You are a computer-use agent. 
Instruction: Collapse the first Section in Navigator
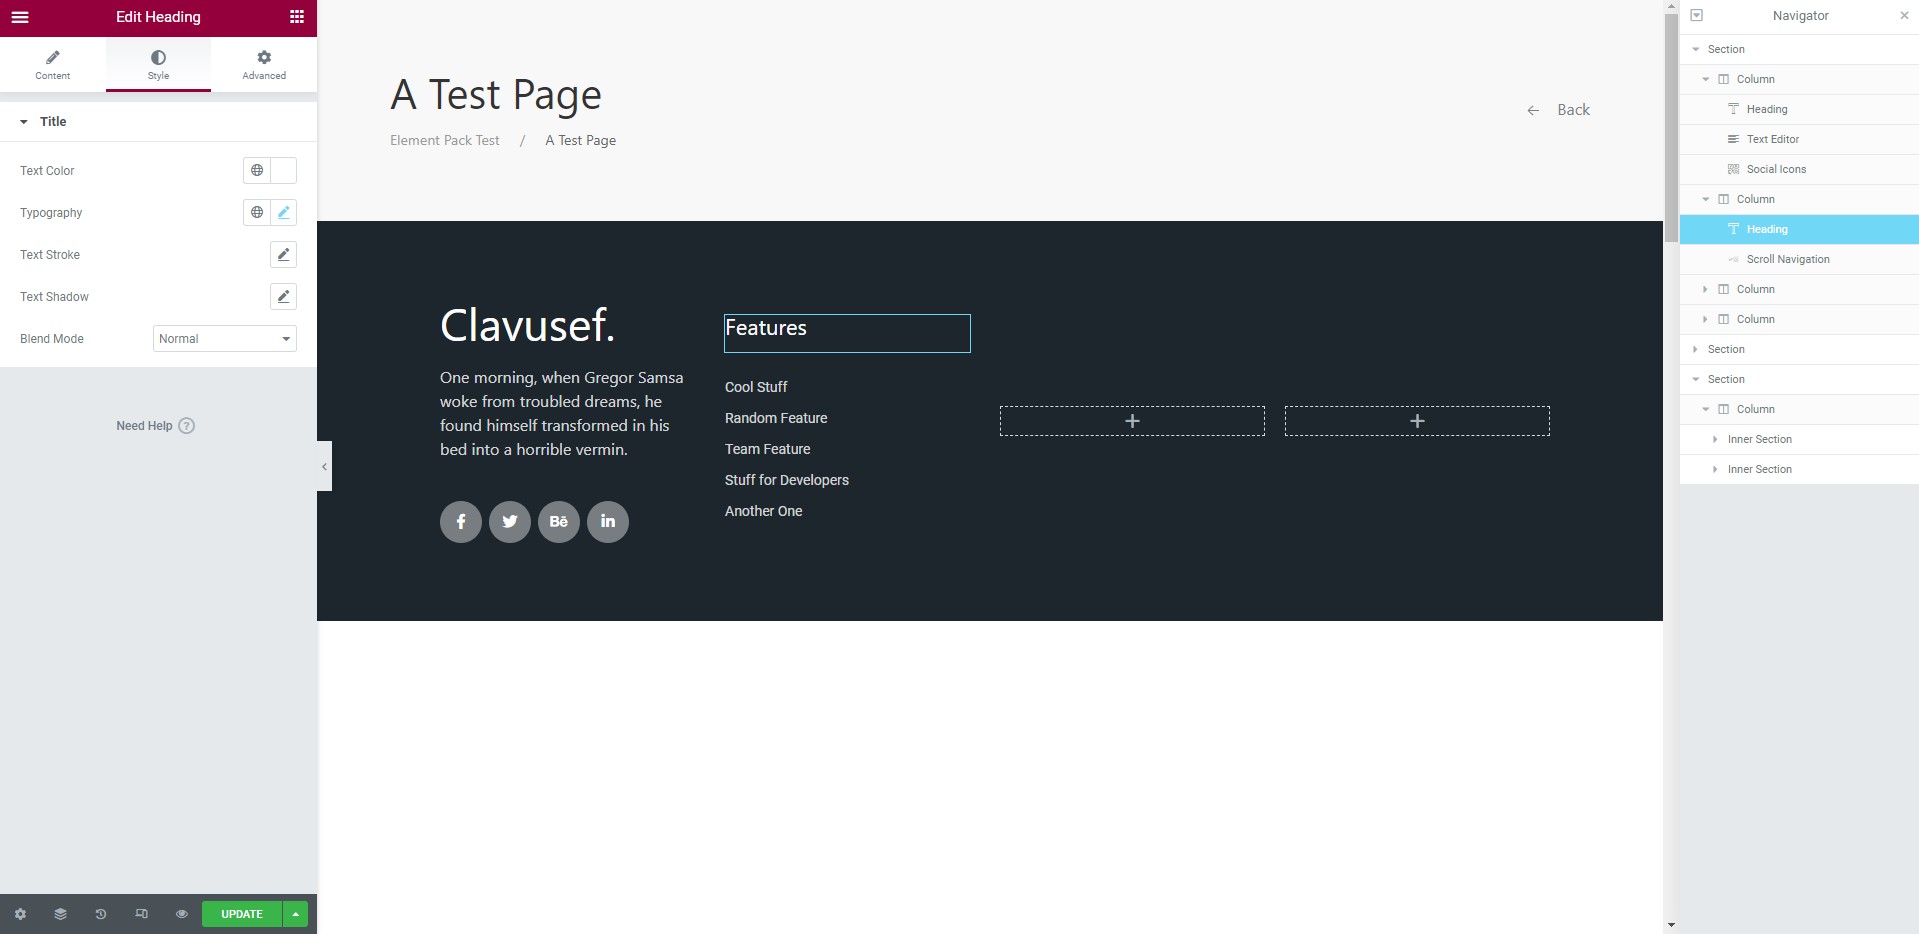pyautogui.click(x=1695, y=48)
